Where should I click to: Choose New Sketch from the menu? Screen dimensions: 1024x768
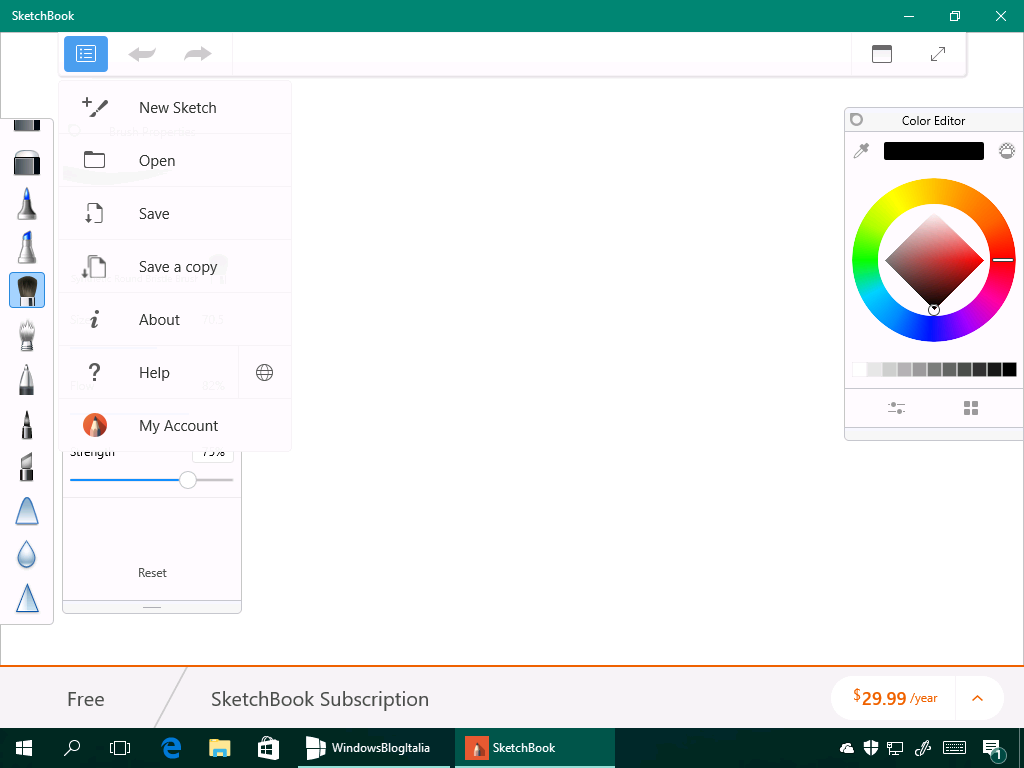pos(175,107)
